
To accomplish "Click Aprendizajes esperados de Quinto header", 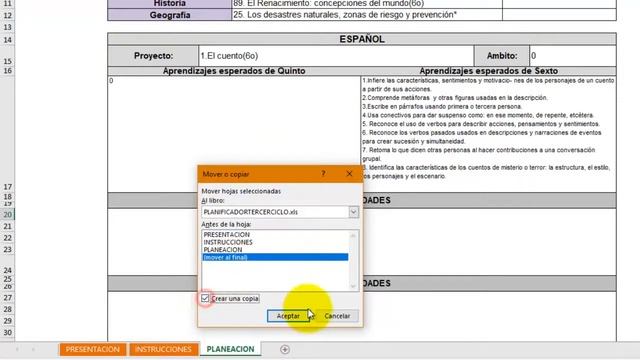I will point(234,71).
